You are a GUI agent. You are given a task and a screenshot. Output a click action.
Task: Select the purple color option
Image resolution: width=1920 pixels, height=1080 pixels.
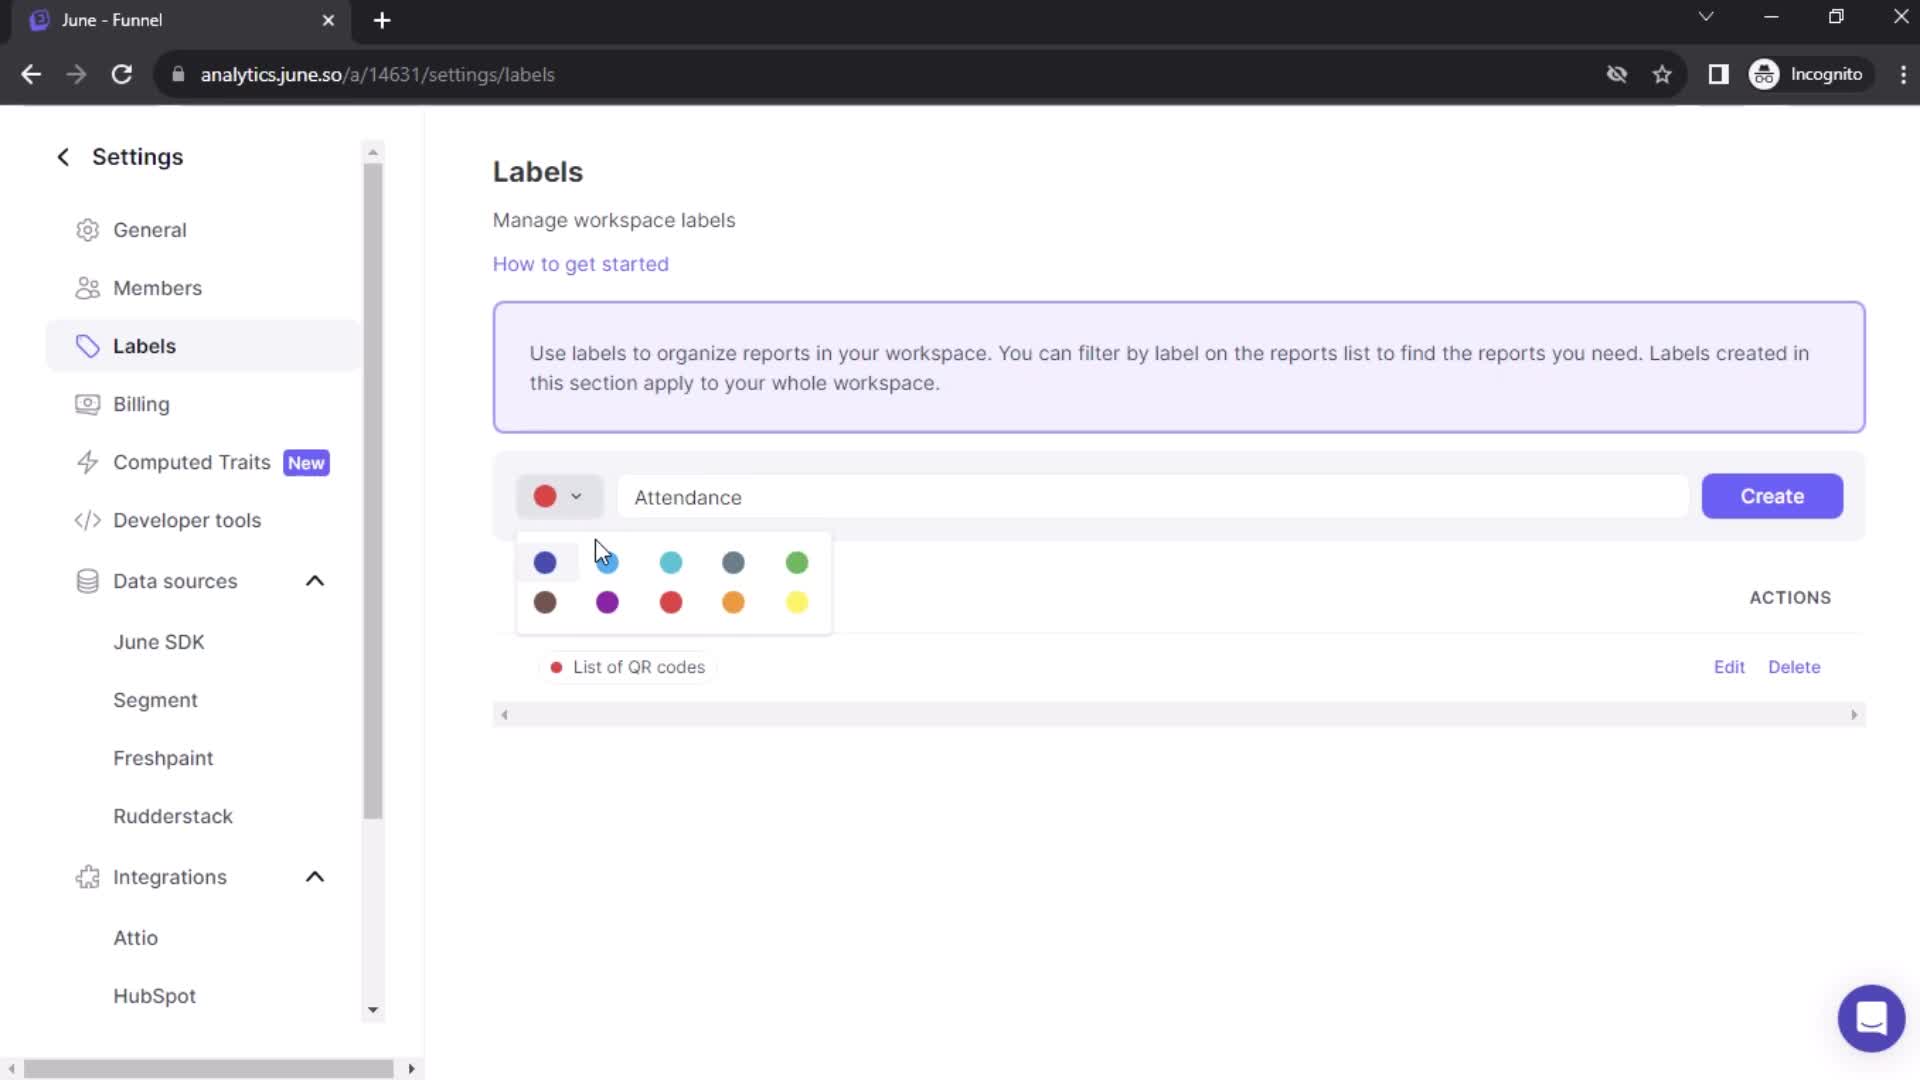[x=608, y=603]
